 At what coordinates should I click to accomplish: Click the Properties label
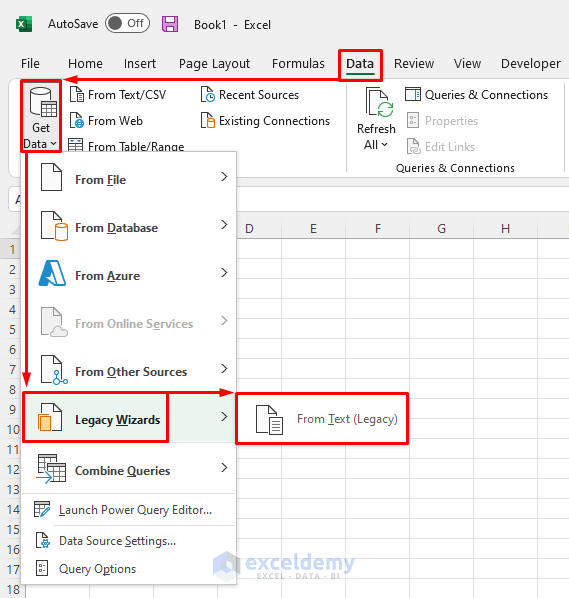[x=451, y=121]
